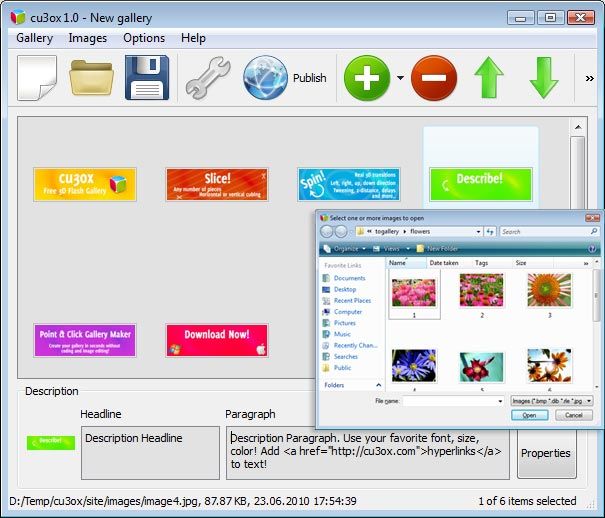Click New Folder in file dialog toolbar
The image size is (605, 518).
438,249
